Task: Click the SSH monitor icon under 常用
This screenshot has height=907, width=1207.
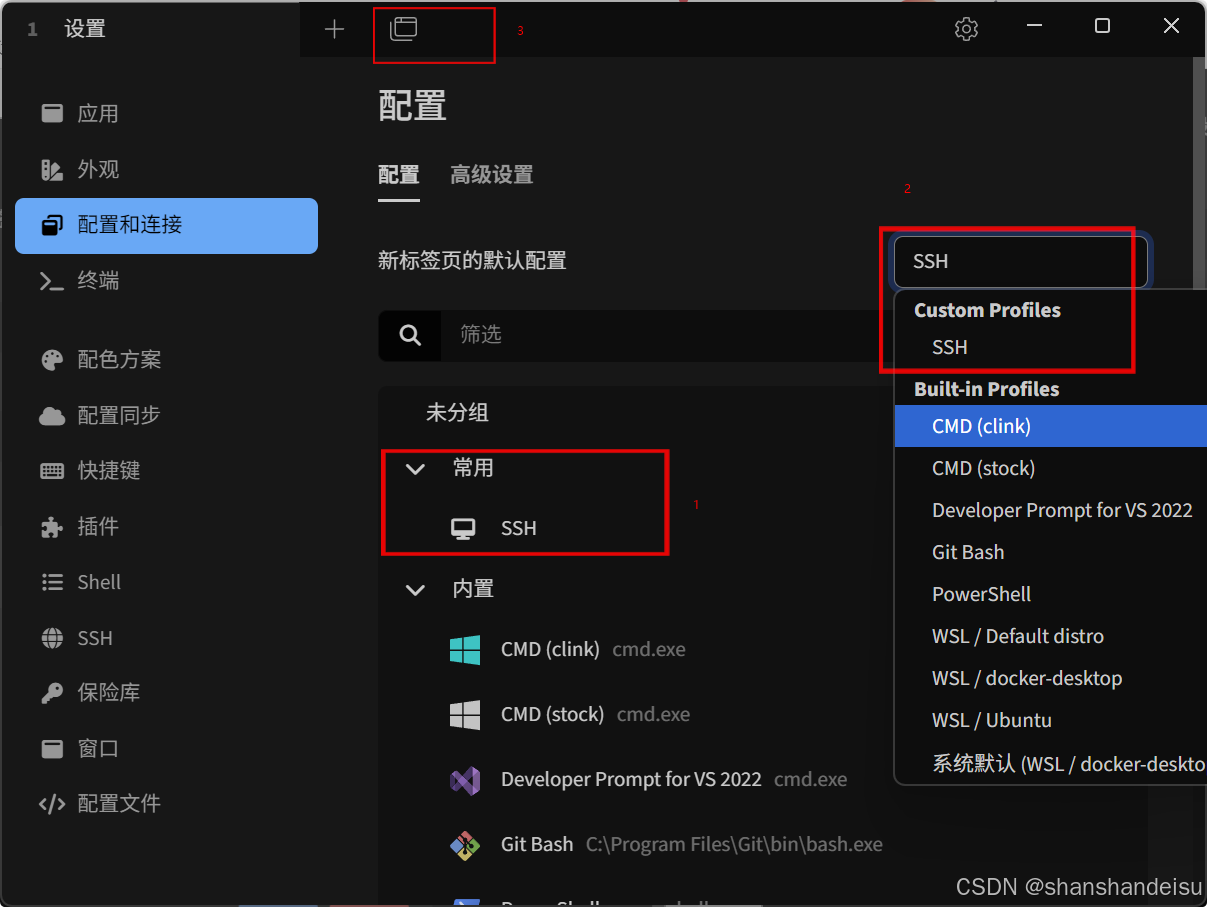Action: (463, 529)
